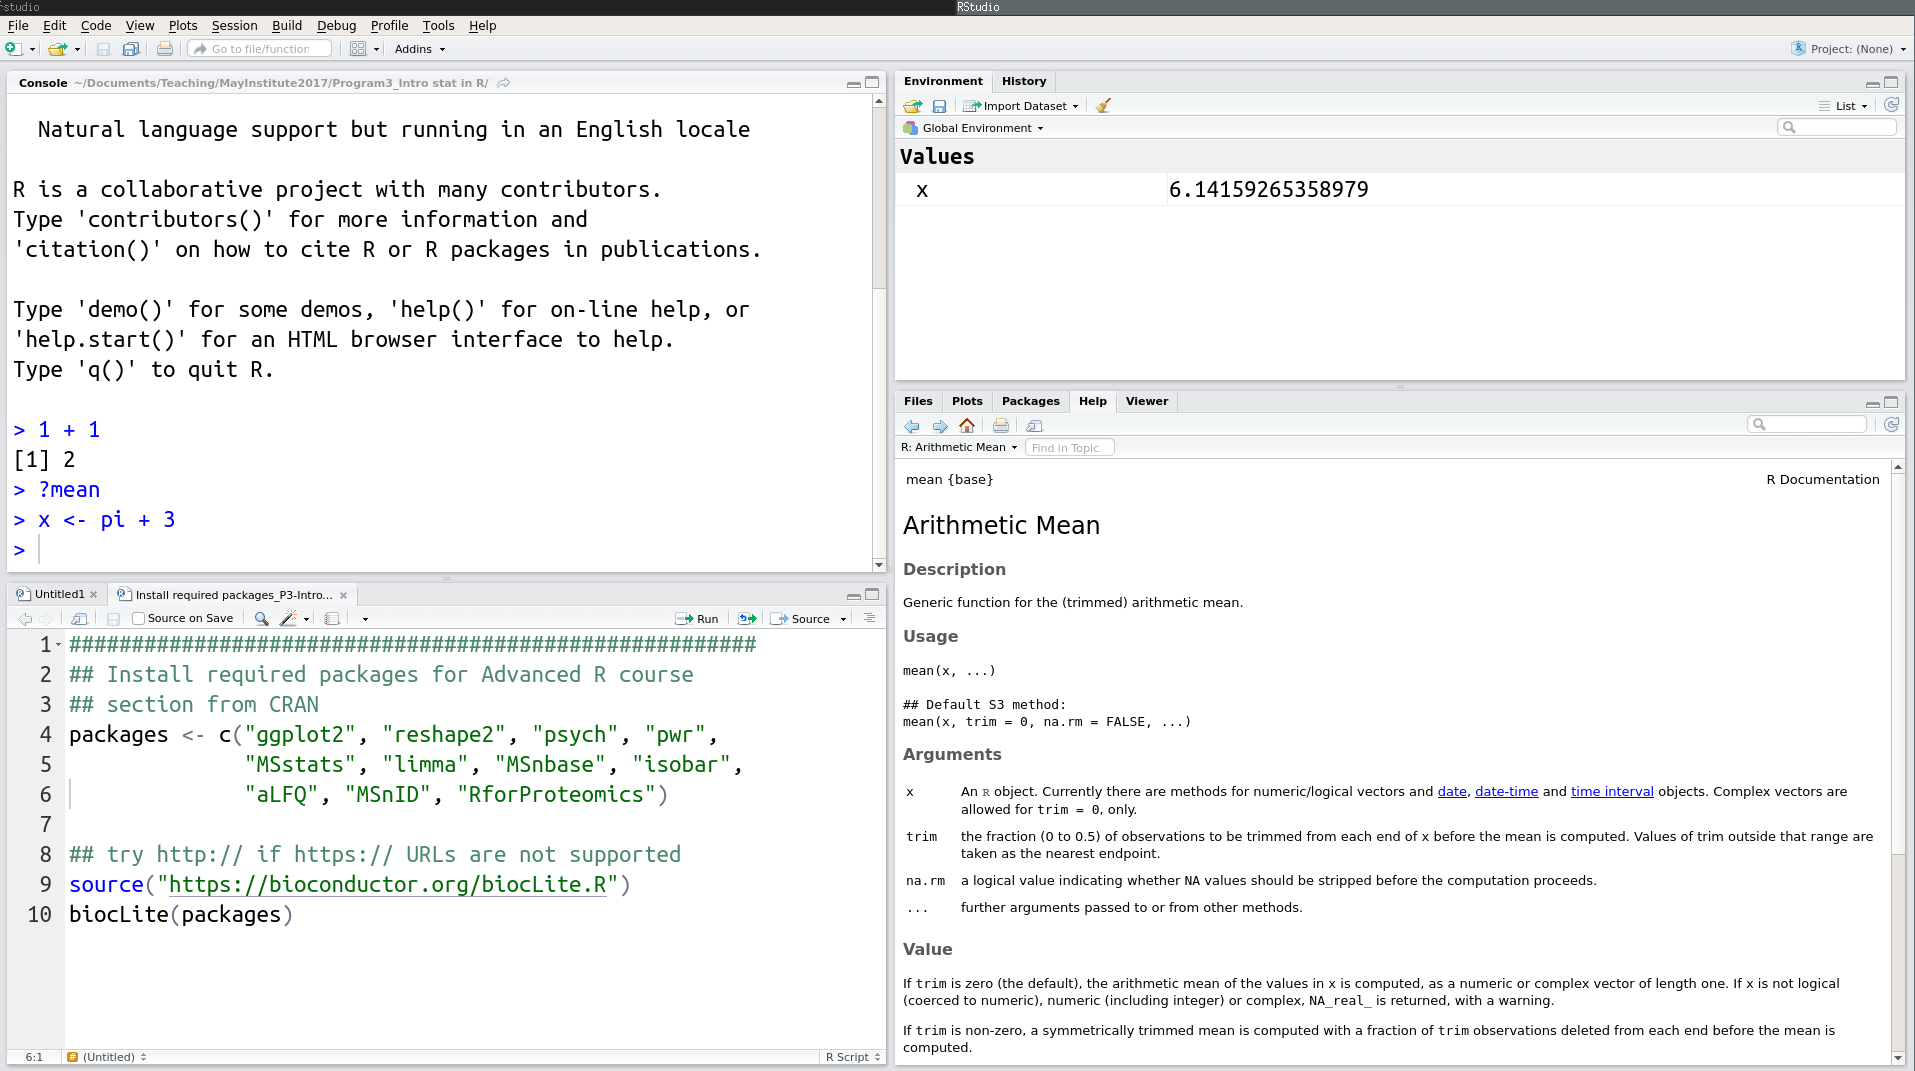
Task: Go back in Help history
Action: (x=912, y=425)
